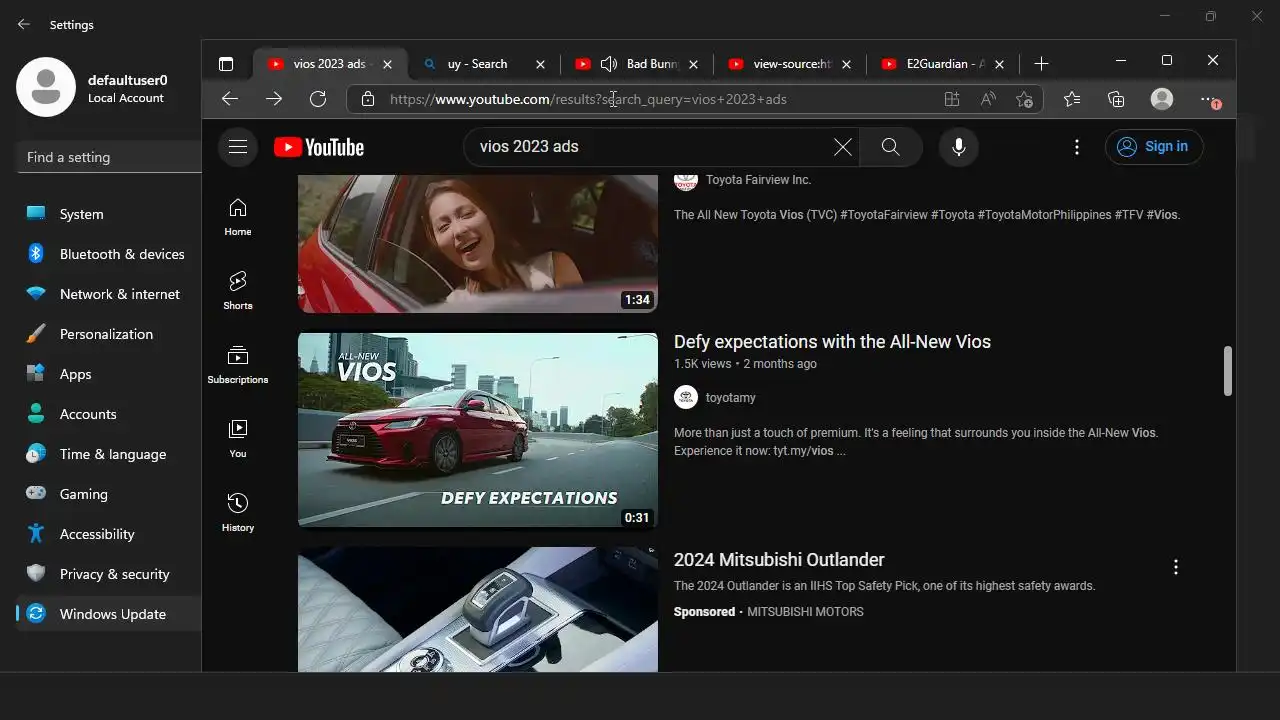
Task: Open Apps in Settings window
Action: coord(109,374)
